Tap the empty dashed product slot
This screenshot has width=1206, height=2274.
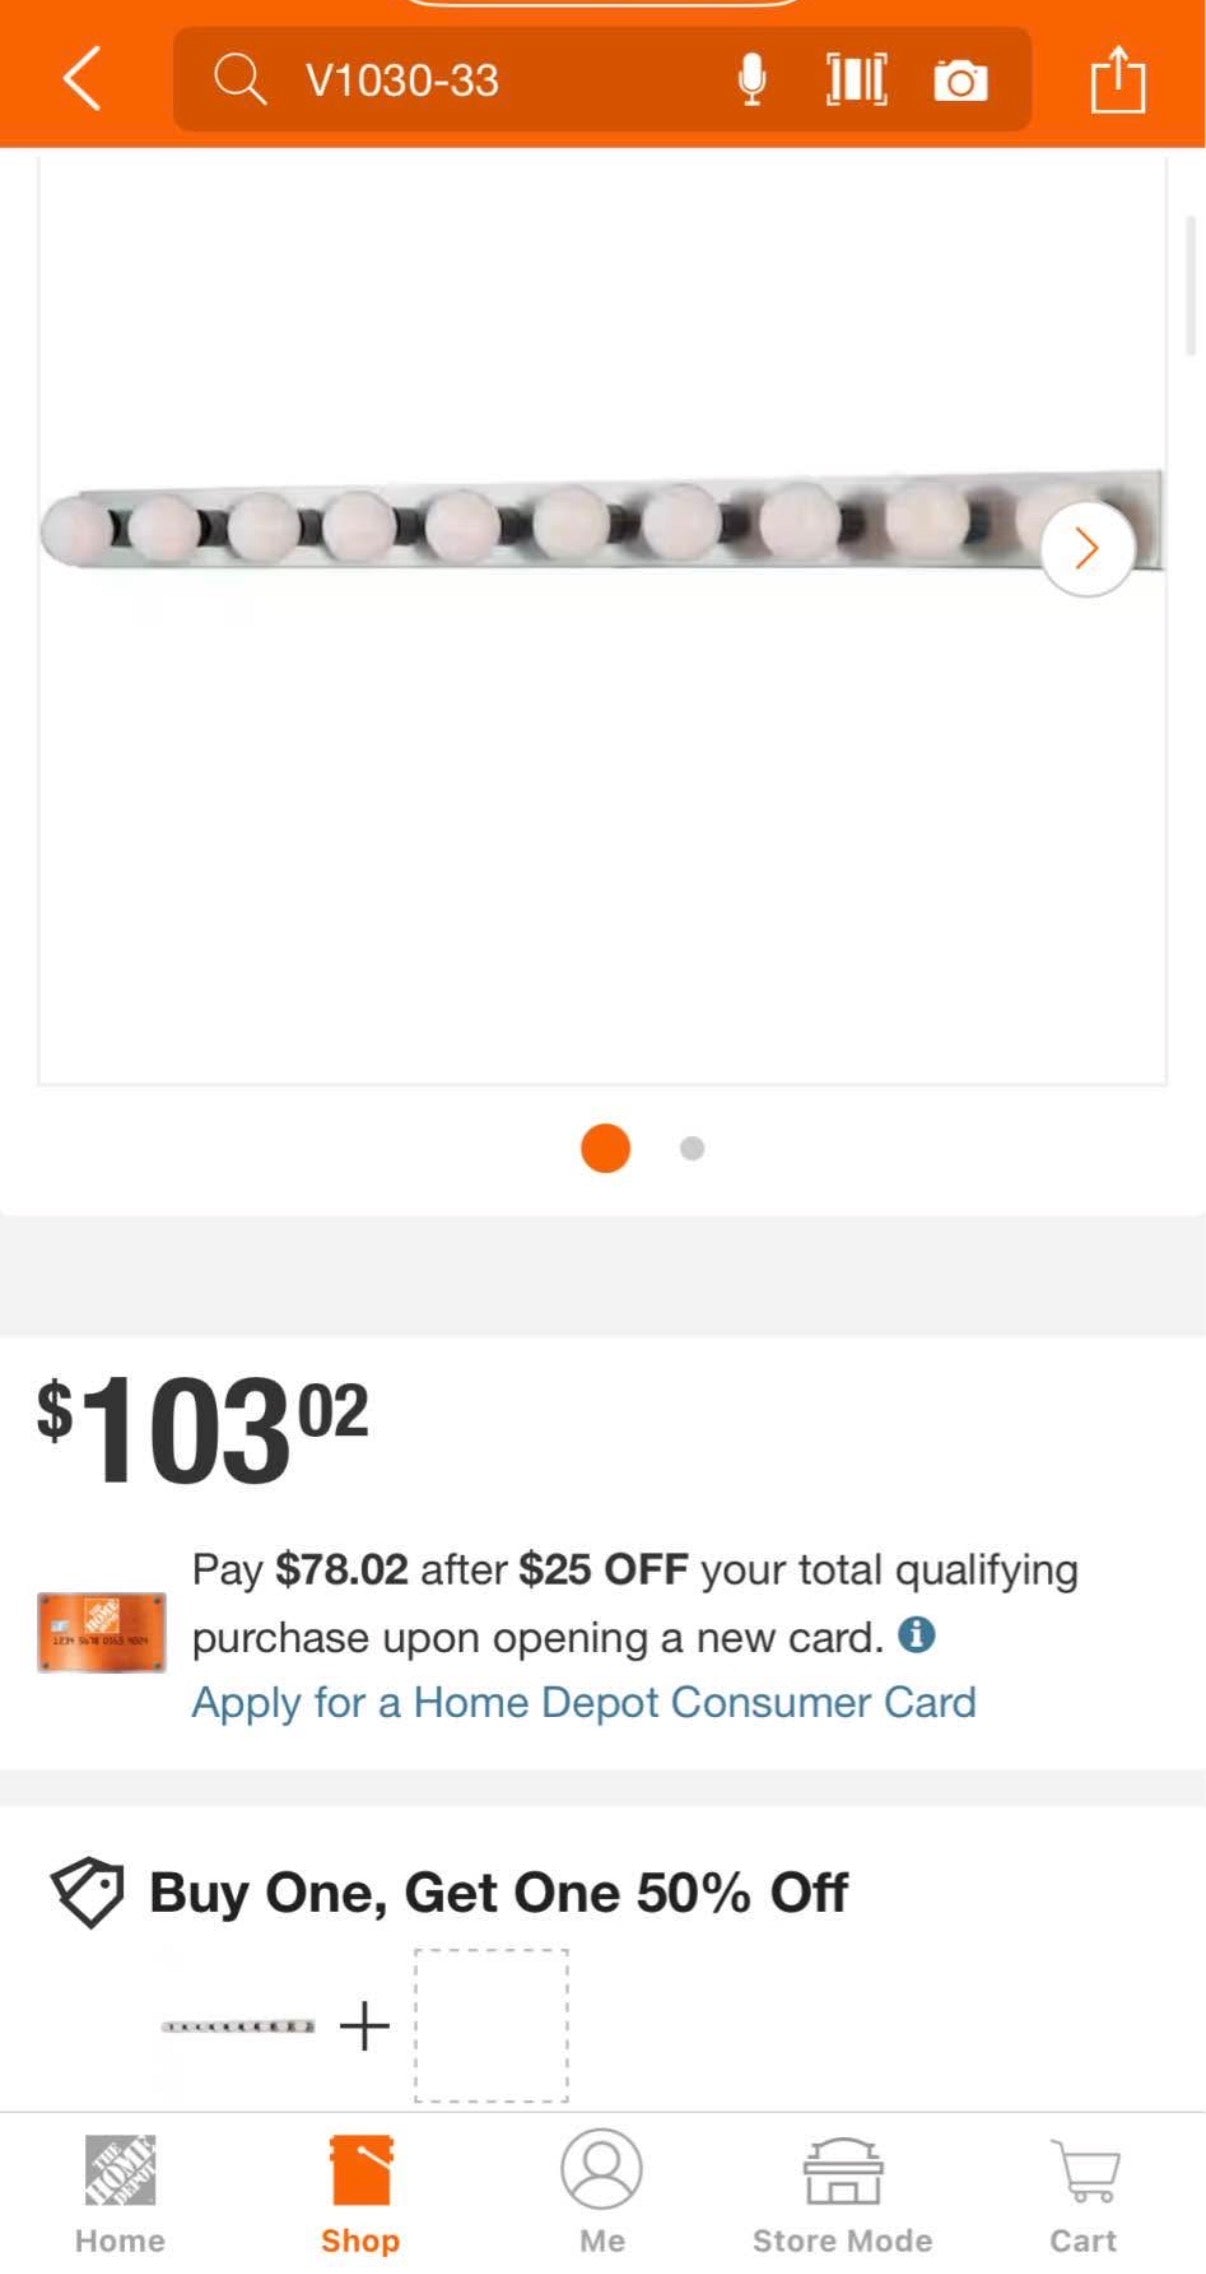491,2025
